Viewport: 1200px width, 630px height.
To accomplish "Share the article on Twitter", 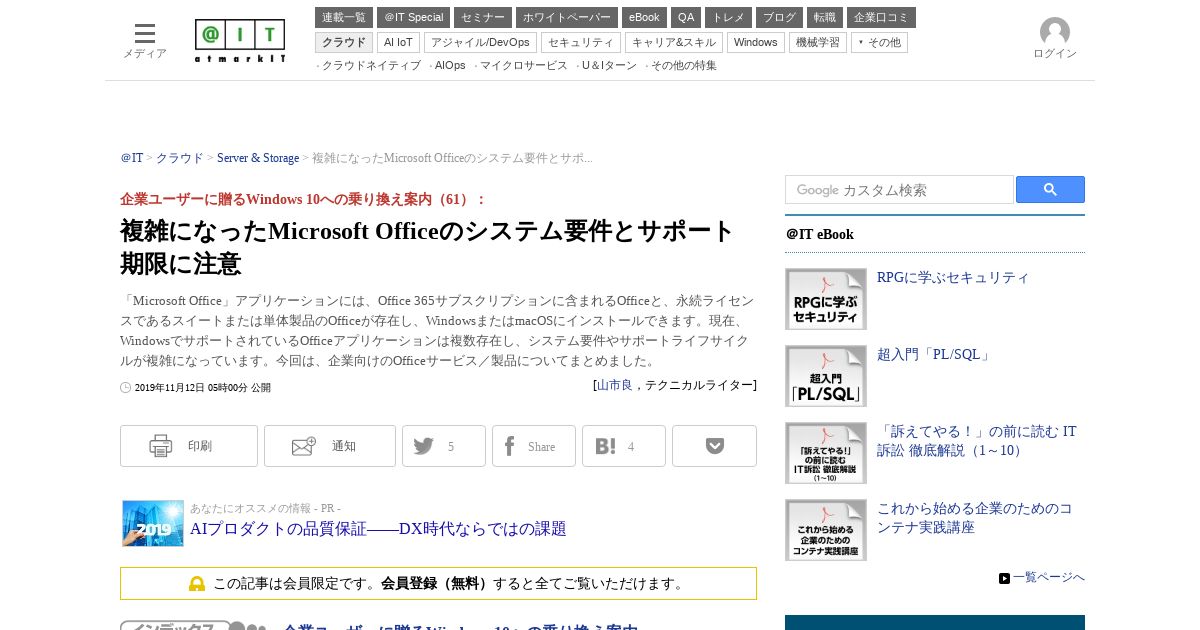I will point(444,446).
